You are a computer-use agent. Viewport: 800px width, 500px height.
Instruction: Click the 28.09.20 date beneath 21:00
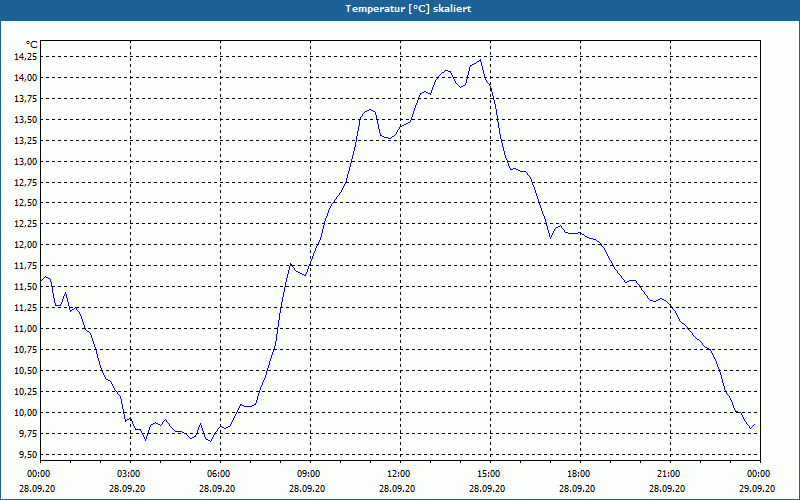pyautogui.click(x=667, y=488)
